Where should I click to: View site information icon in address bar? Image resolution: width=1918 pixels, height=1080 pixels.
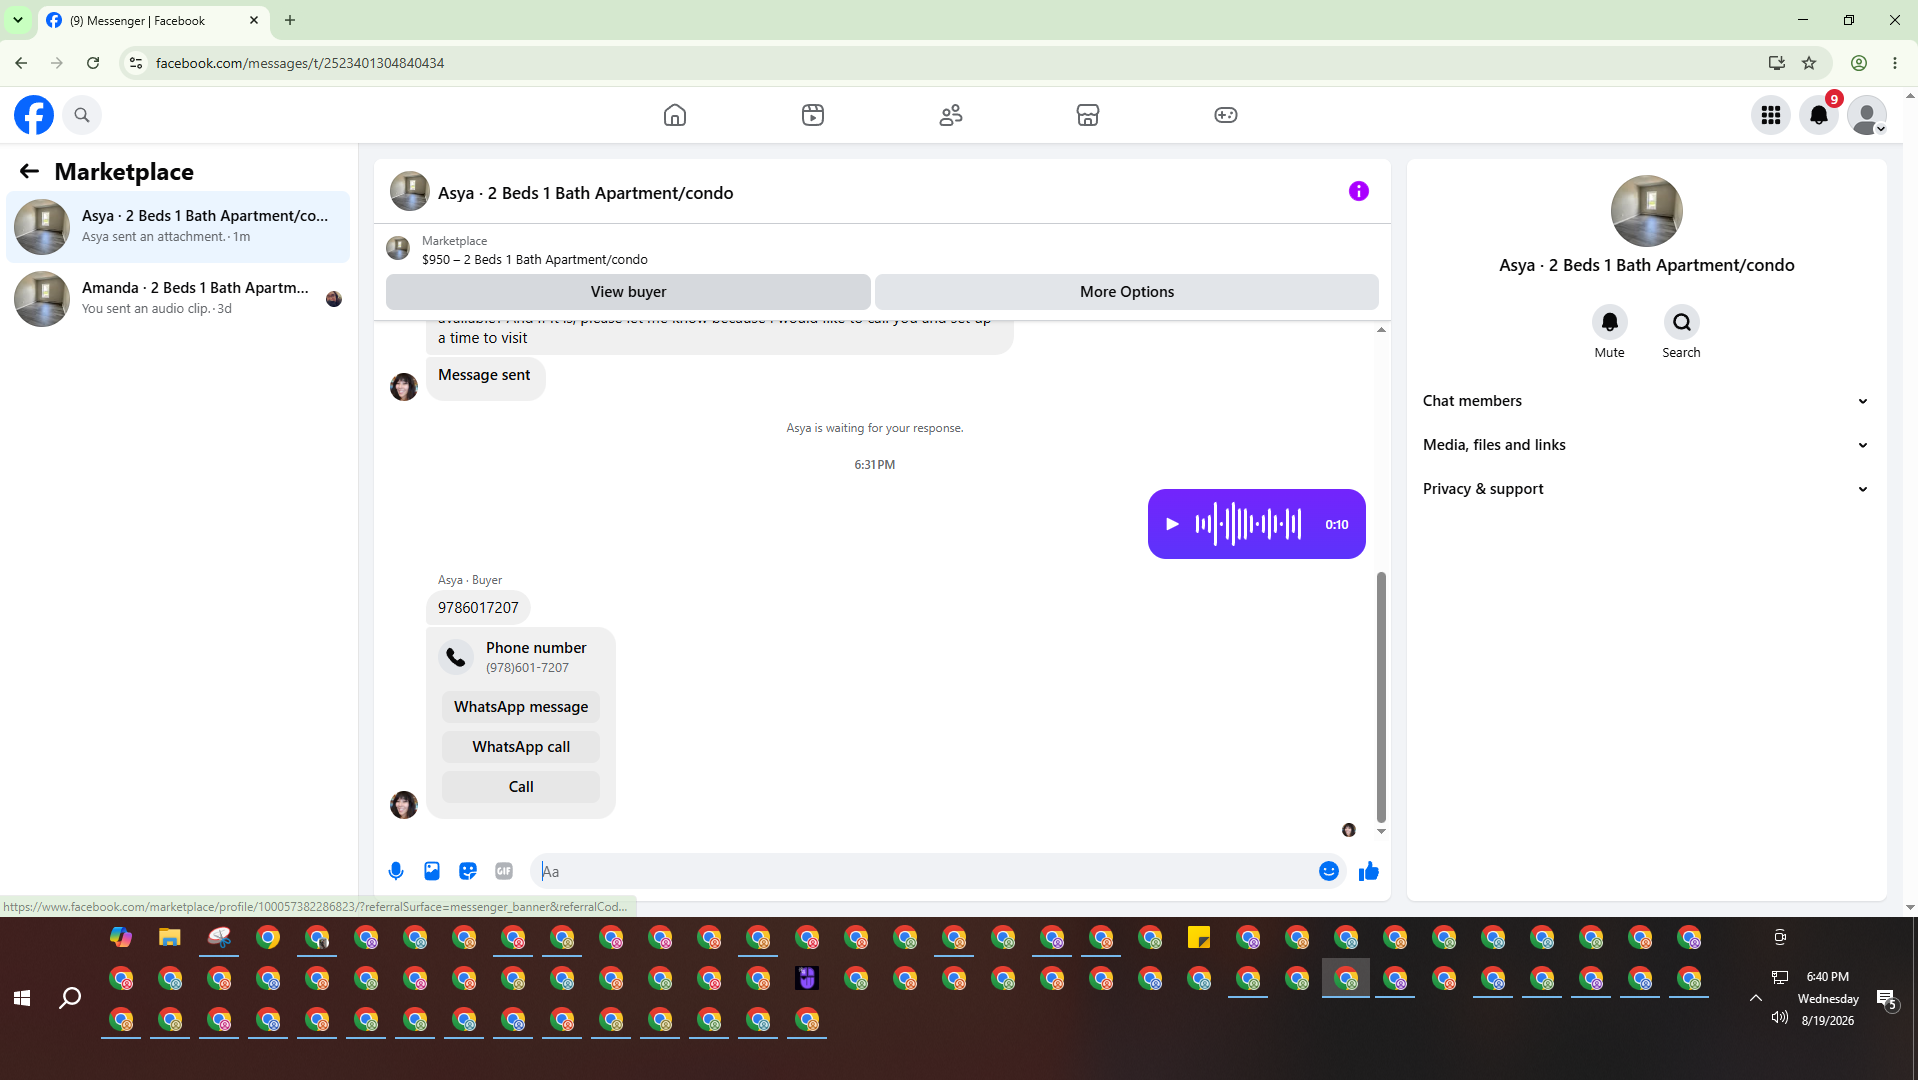(136, 63)
